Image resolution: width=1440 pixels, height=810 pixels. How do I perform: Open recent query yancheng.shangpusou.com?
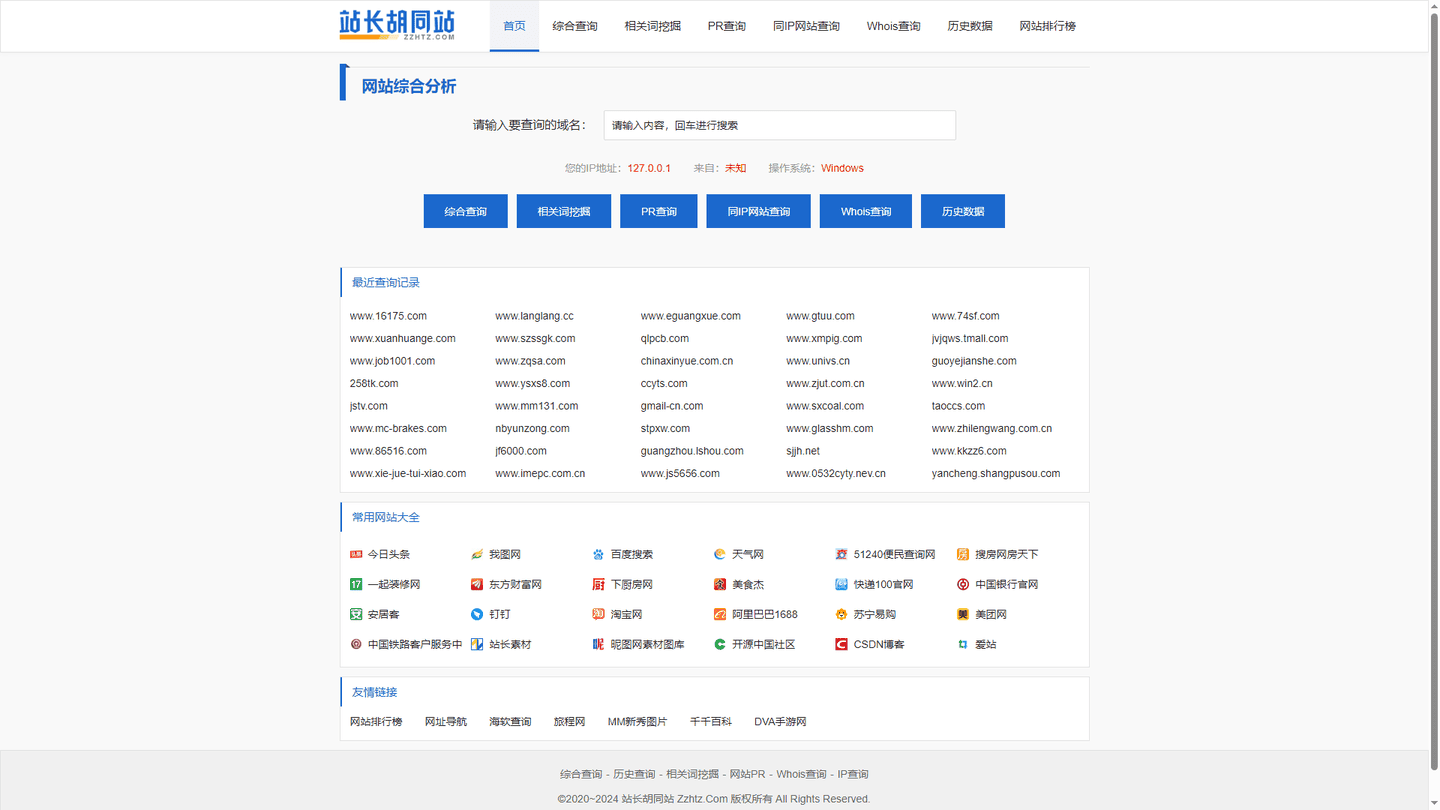point(996,474)
